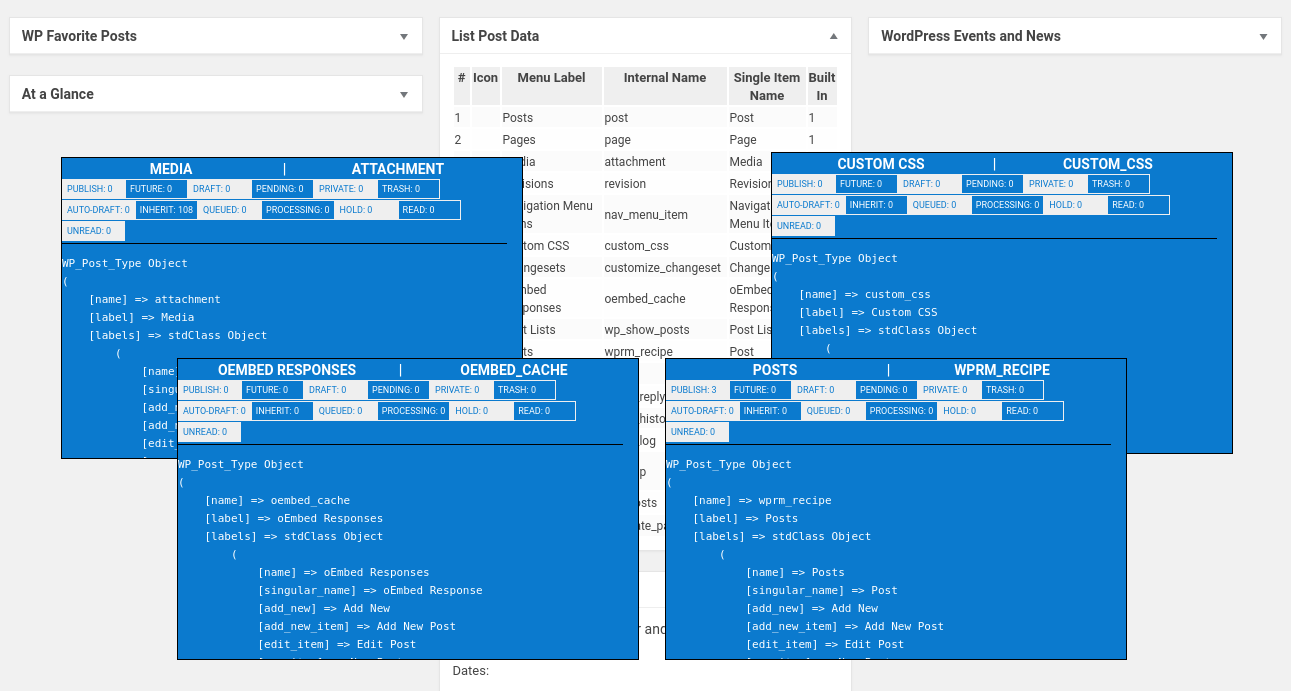
Task: Select the 'nav_menu_item' internal name cell
Action: (665, 215)
